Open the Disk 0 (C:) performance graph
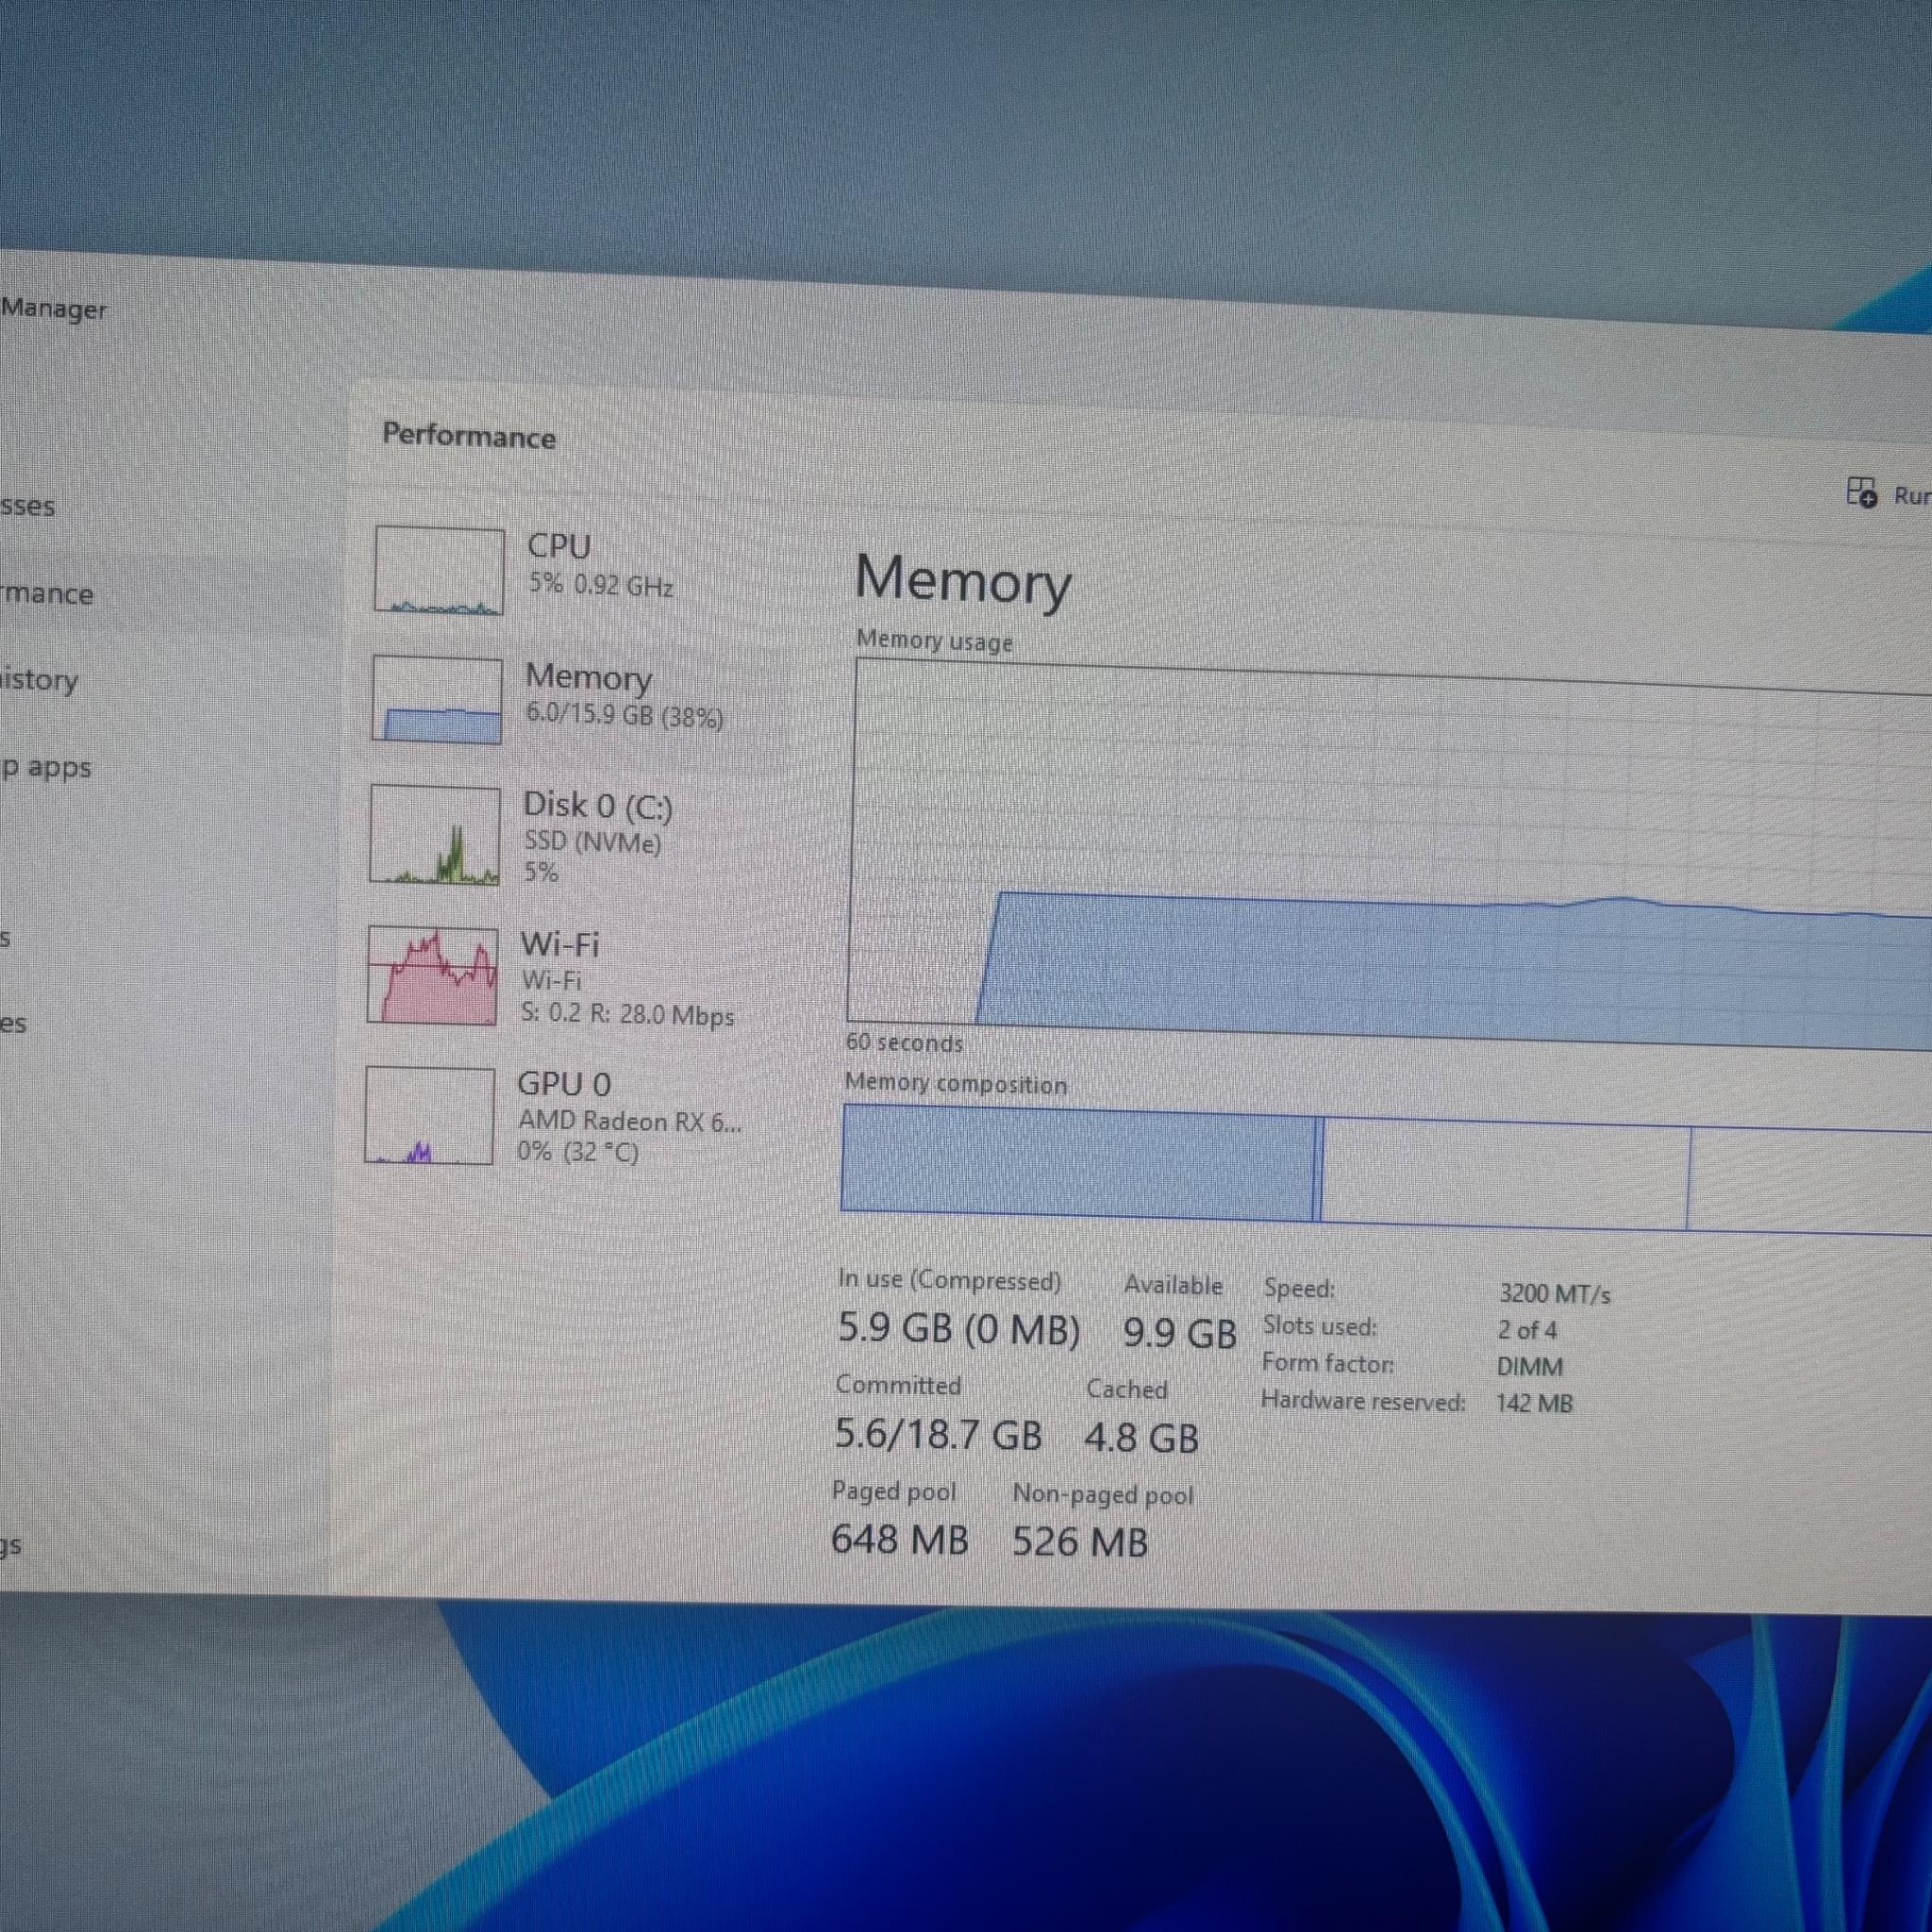1932x1932 pixels. [435, 836]
